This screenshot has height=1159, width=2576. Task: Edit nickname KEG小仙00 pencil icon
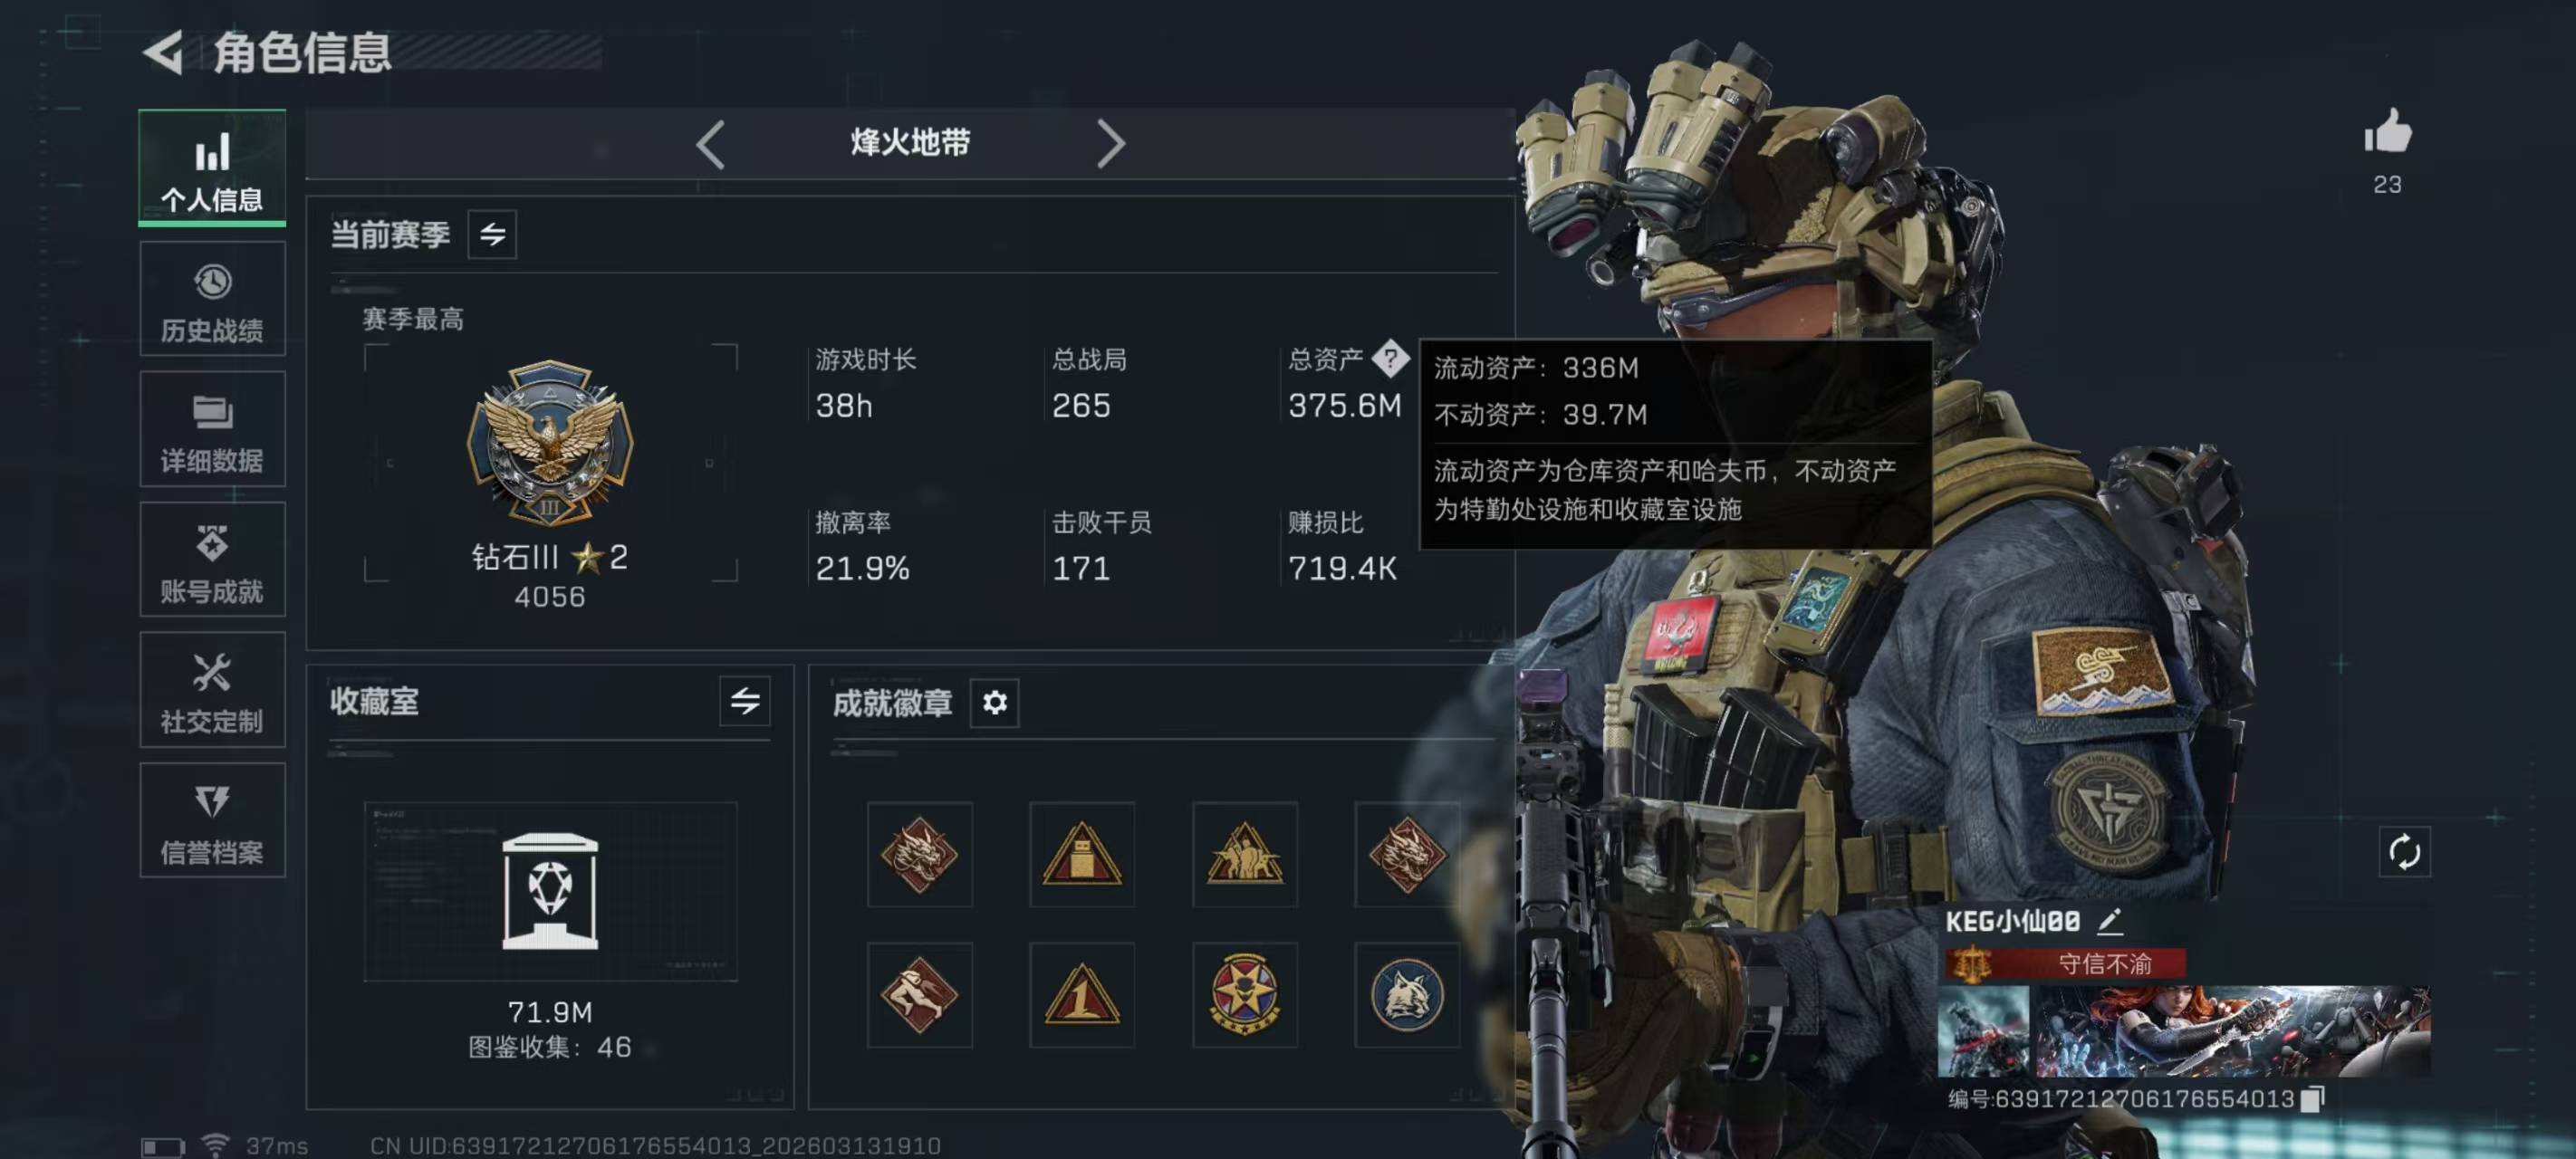[2109, 921]
